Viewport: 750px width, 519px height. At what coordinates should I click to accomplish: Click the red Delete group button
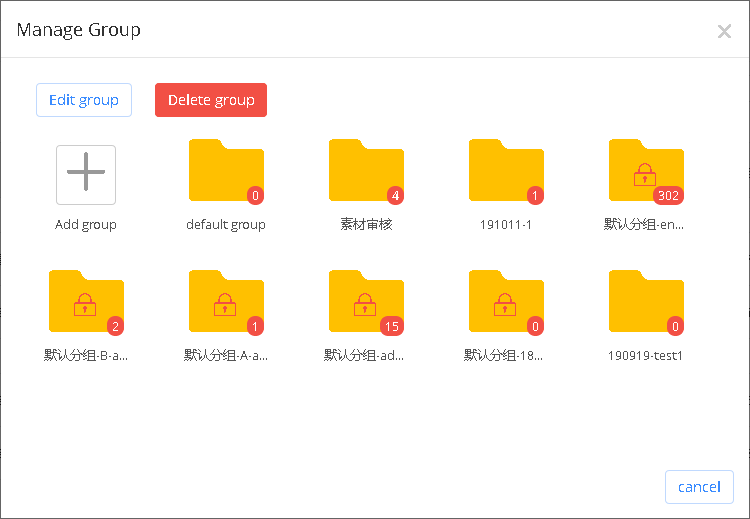click(x=211, y=100)
